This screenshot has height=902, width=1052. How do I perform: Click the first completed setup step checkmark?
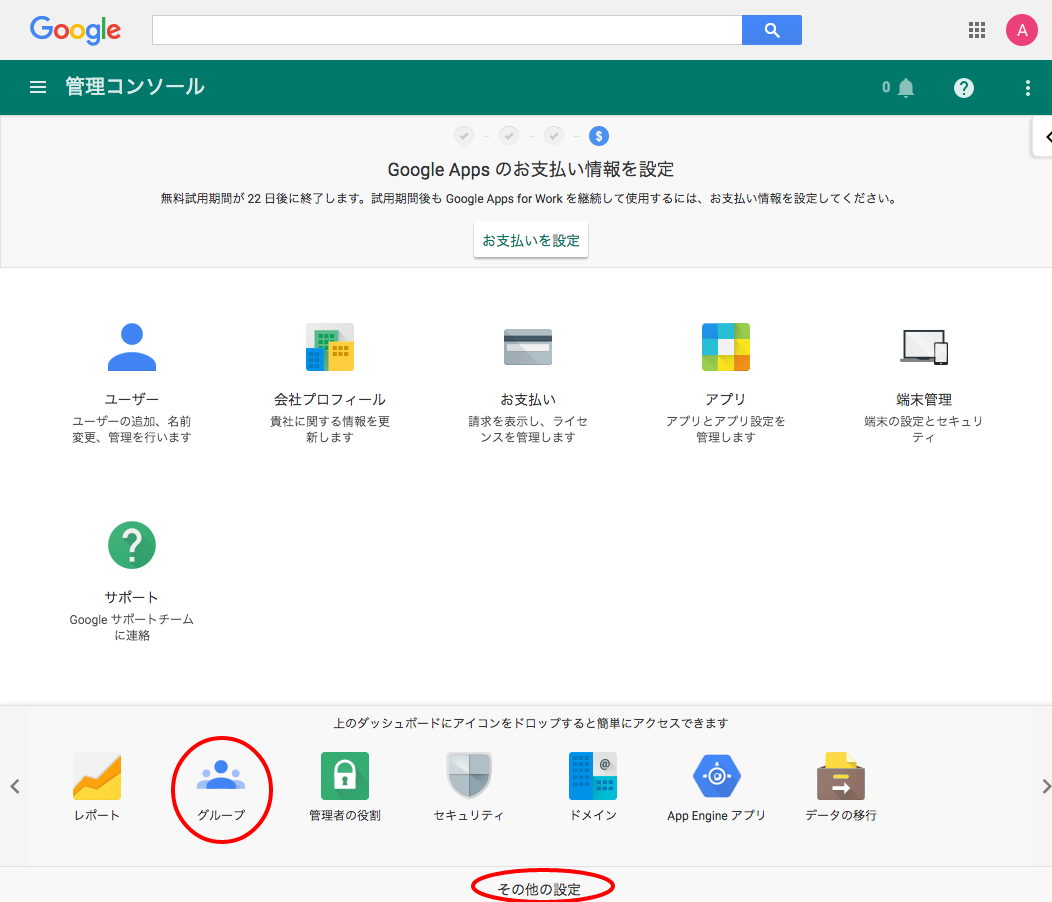point(464,136)
